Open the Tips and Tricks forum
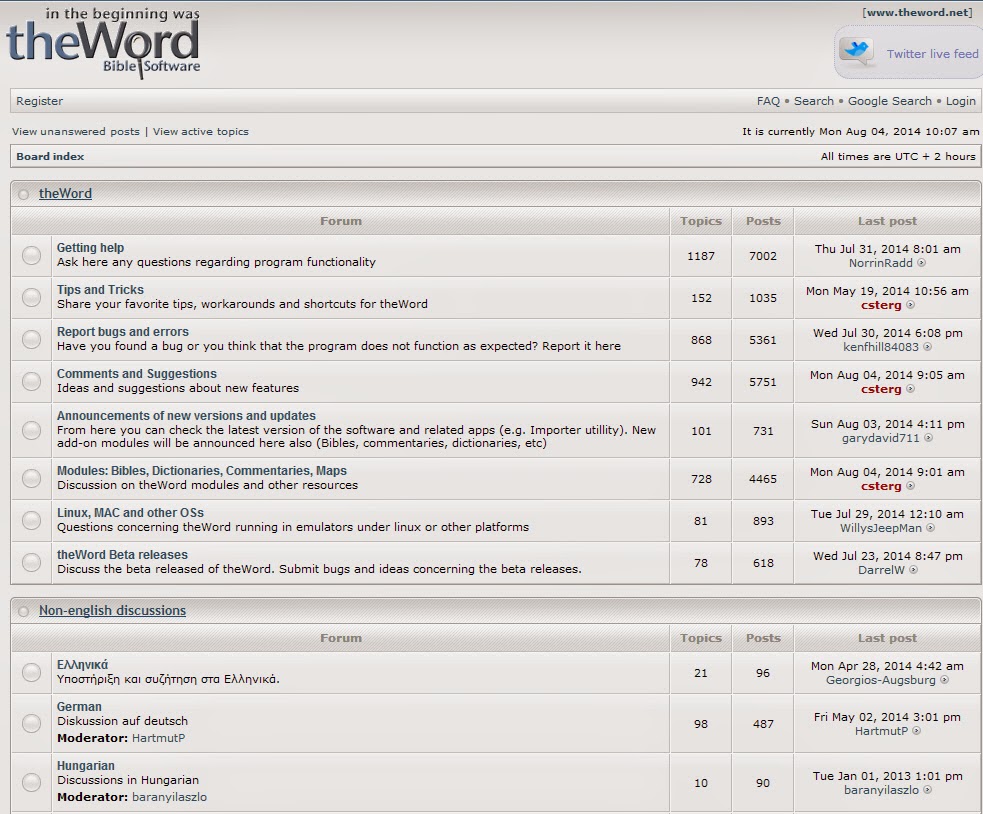 click(x=100, y=290)
